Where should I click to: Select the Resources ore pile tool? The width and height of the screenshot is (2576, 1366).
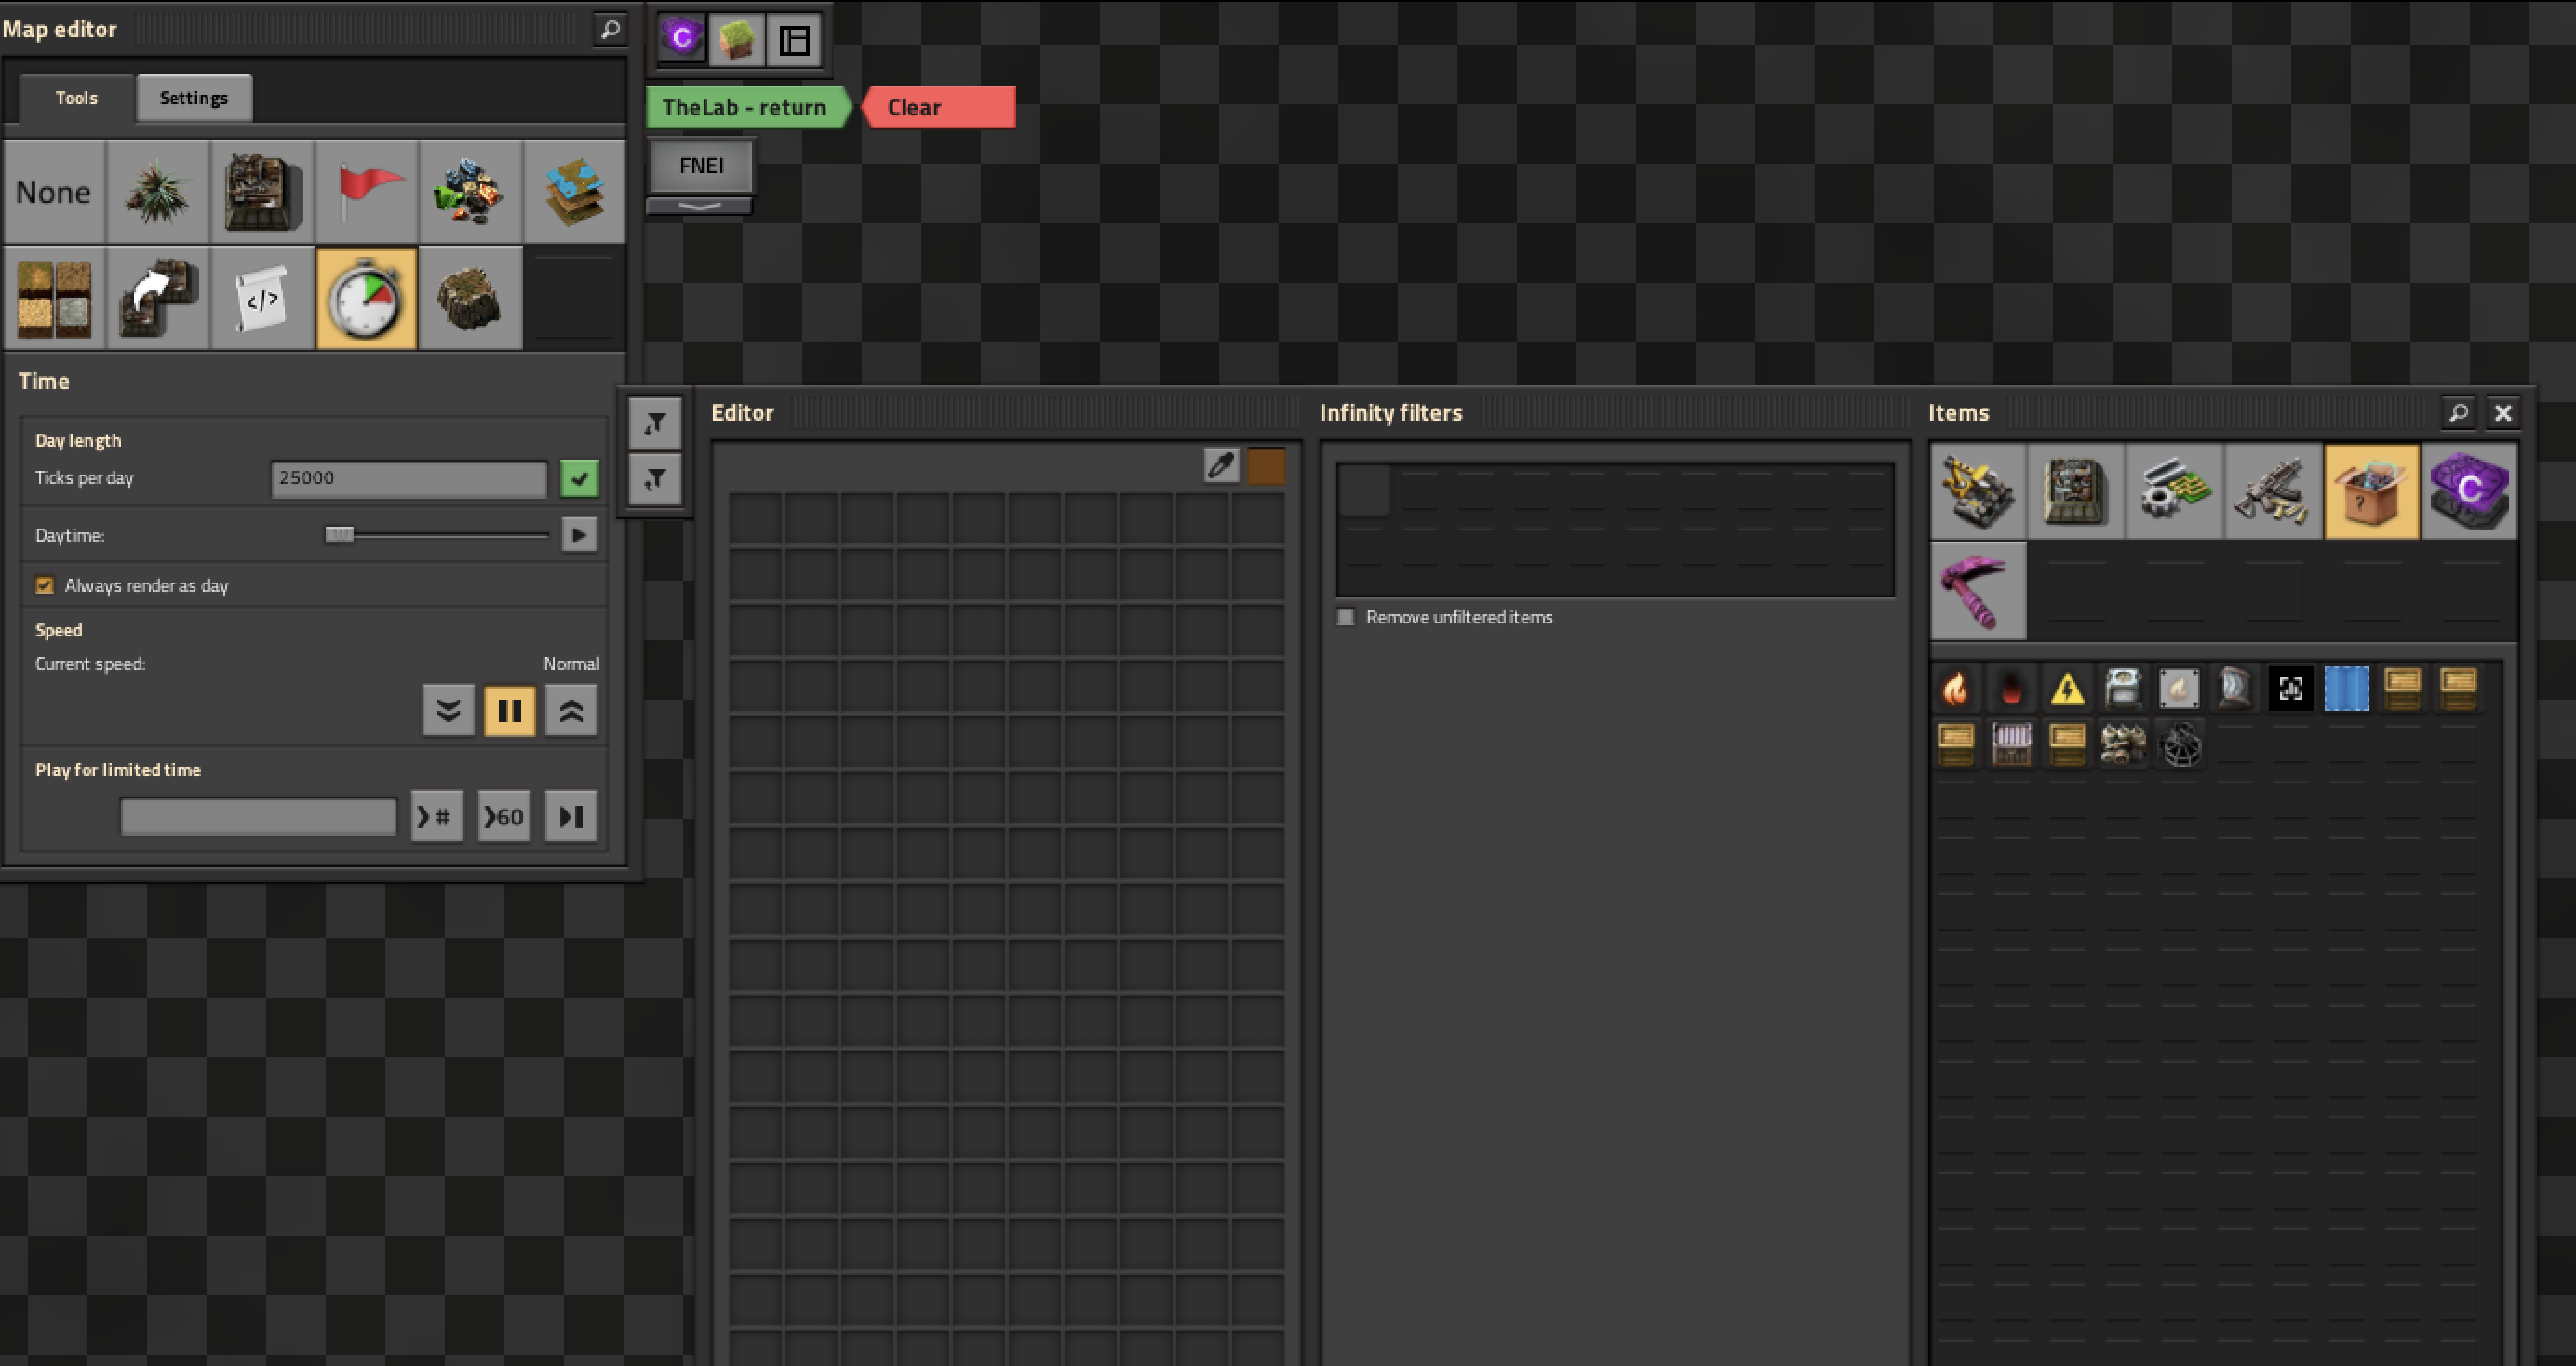click(x=470, y=192)
